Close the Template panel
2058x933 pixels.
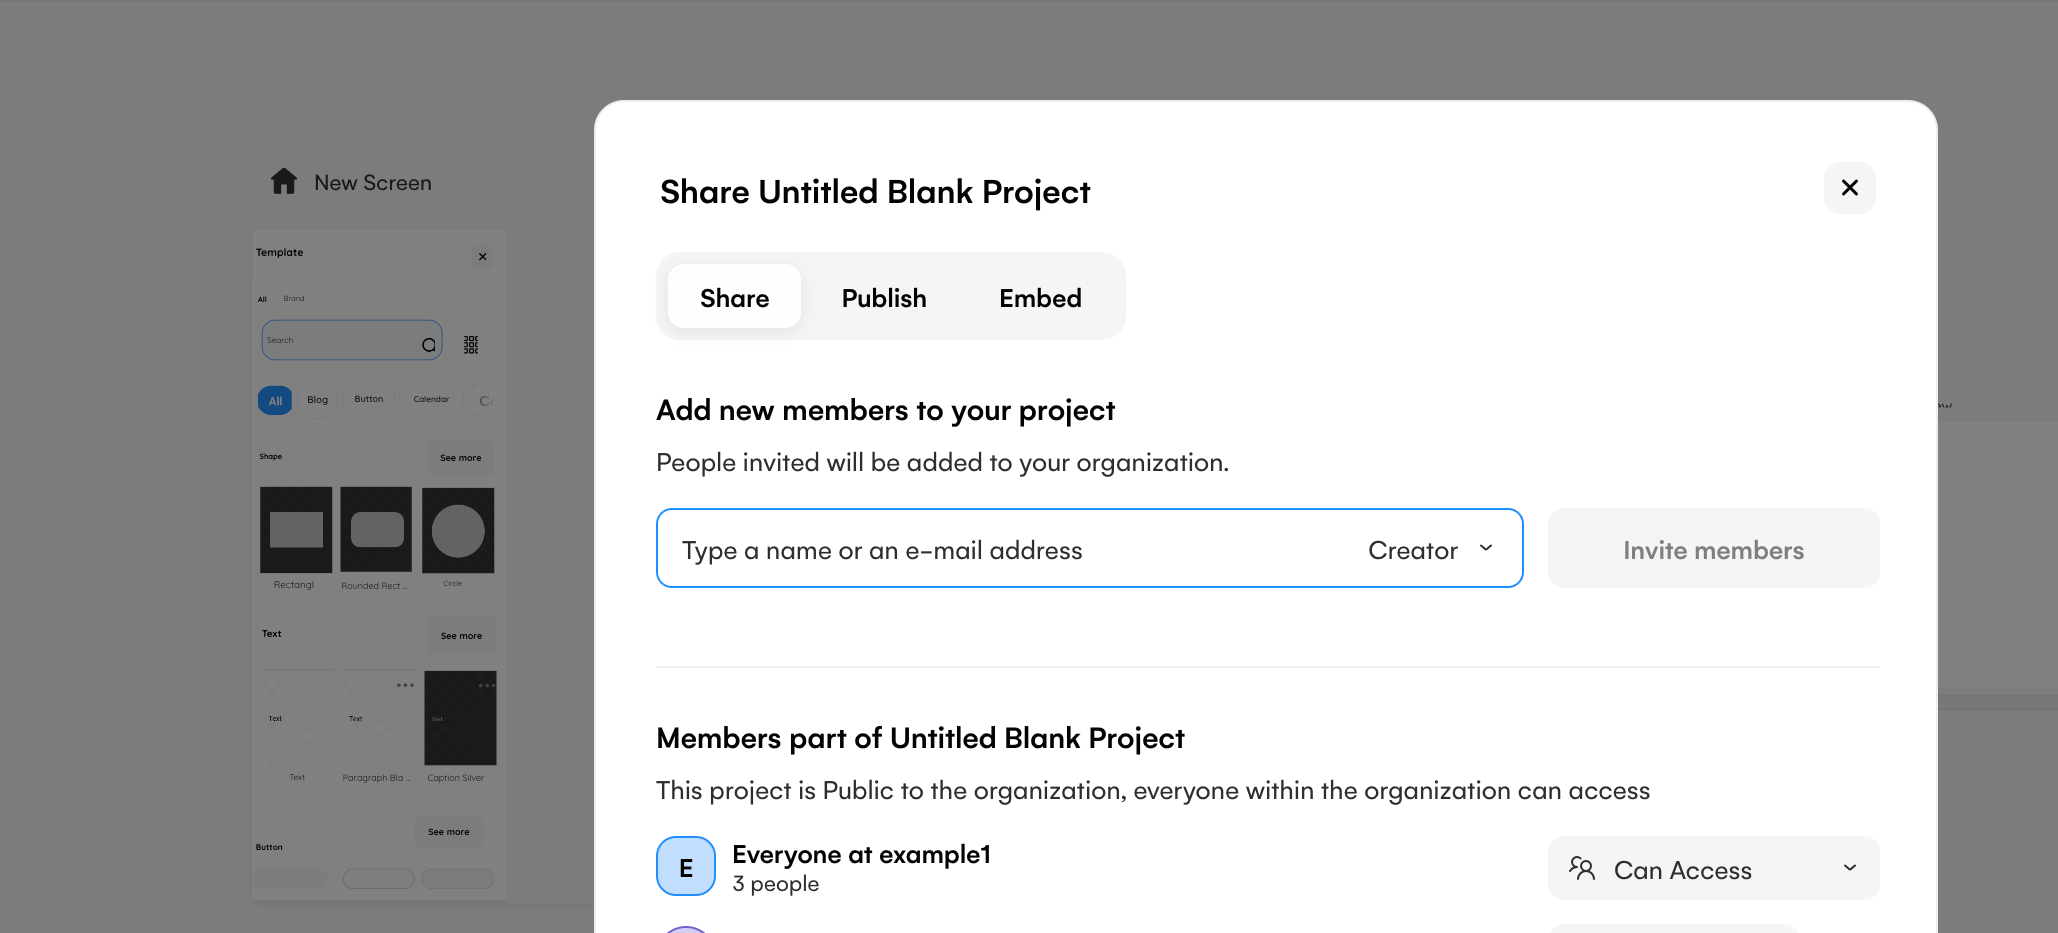(482, 257)
